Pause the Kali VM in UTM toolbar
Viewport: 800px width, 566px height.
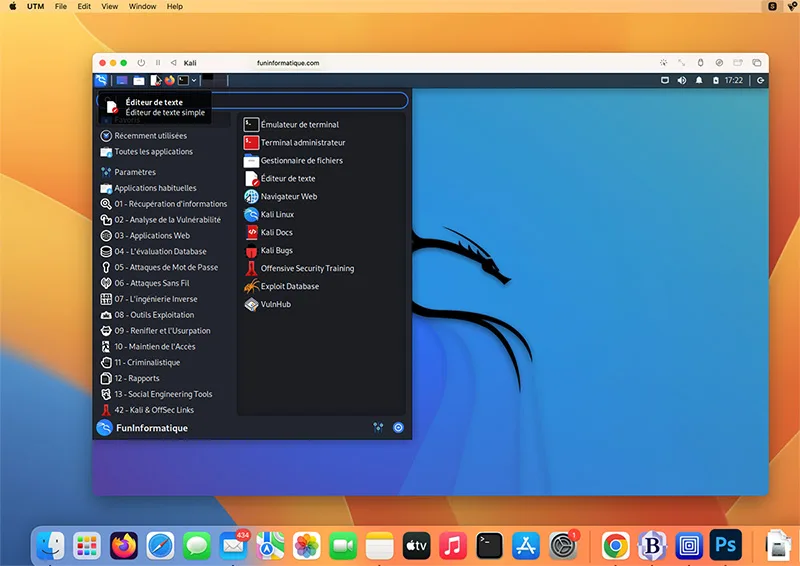click(158, 63)
